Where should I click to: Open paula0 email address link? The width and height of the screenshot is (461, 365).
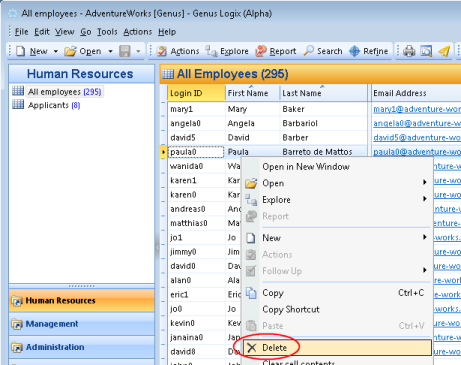[417, 152]
